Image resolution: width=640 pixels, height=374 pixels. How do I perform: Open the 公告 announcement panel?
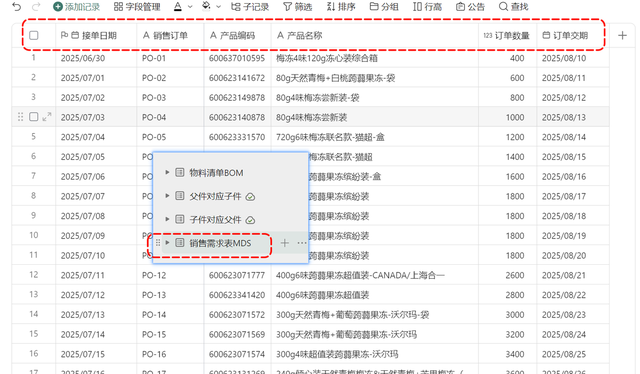470,7
